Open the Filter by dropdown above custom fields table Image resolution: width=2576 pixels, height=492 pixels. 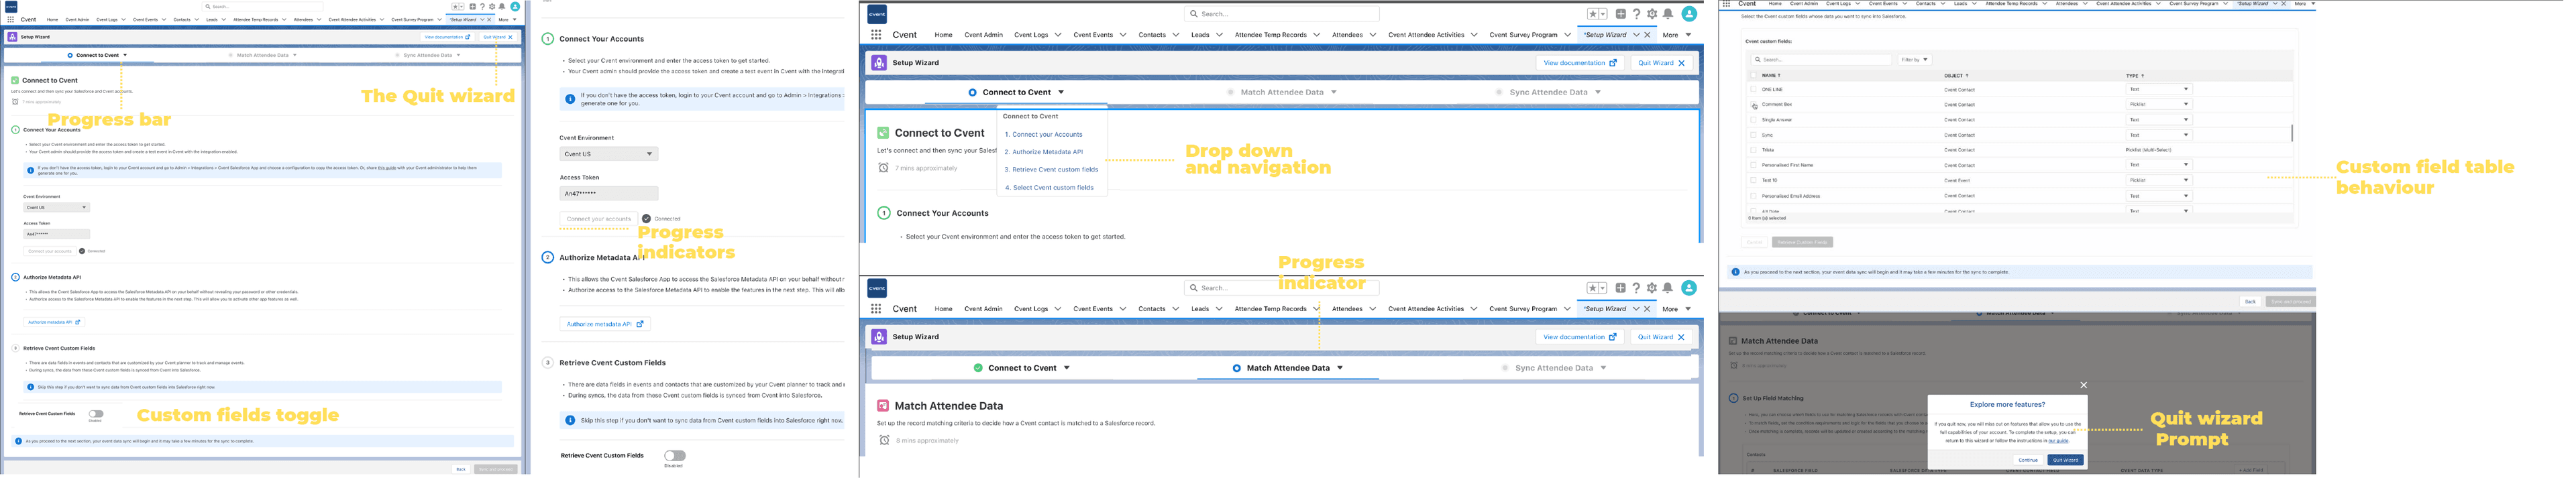(1915, 60)
